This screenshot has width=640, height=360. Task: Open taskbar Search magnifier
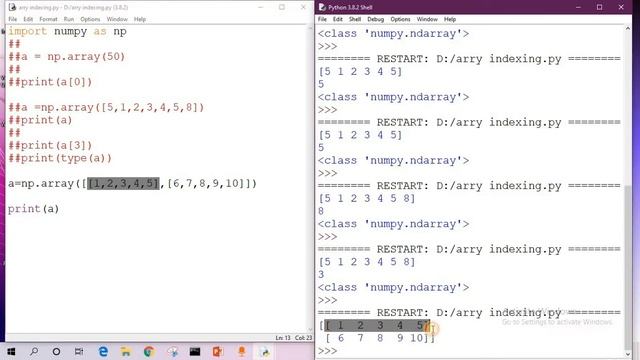pyautogui.click(x=34, y=351)
